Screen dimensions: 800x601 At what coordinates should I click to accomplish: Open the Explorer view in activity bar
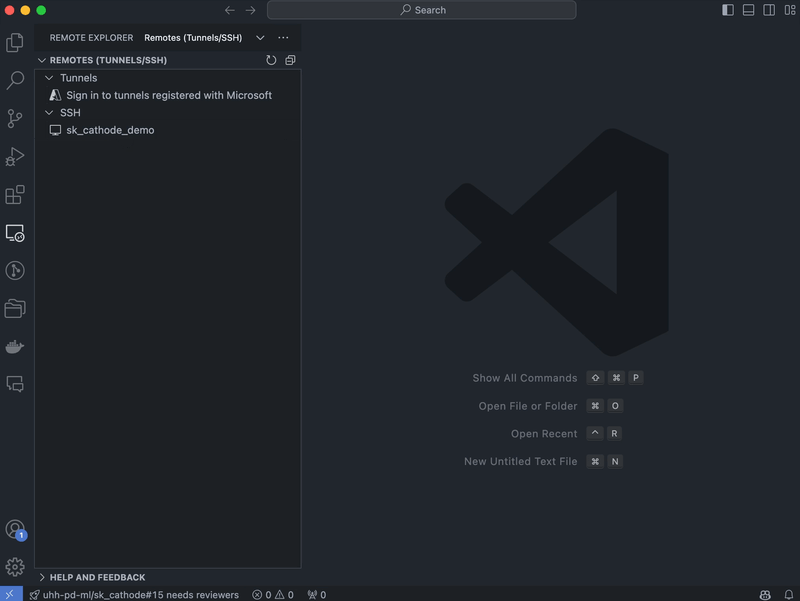(15, 42)
